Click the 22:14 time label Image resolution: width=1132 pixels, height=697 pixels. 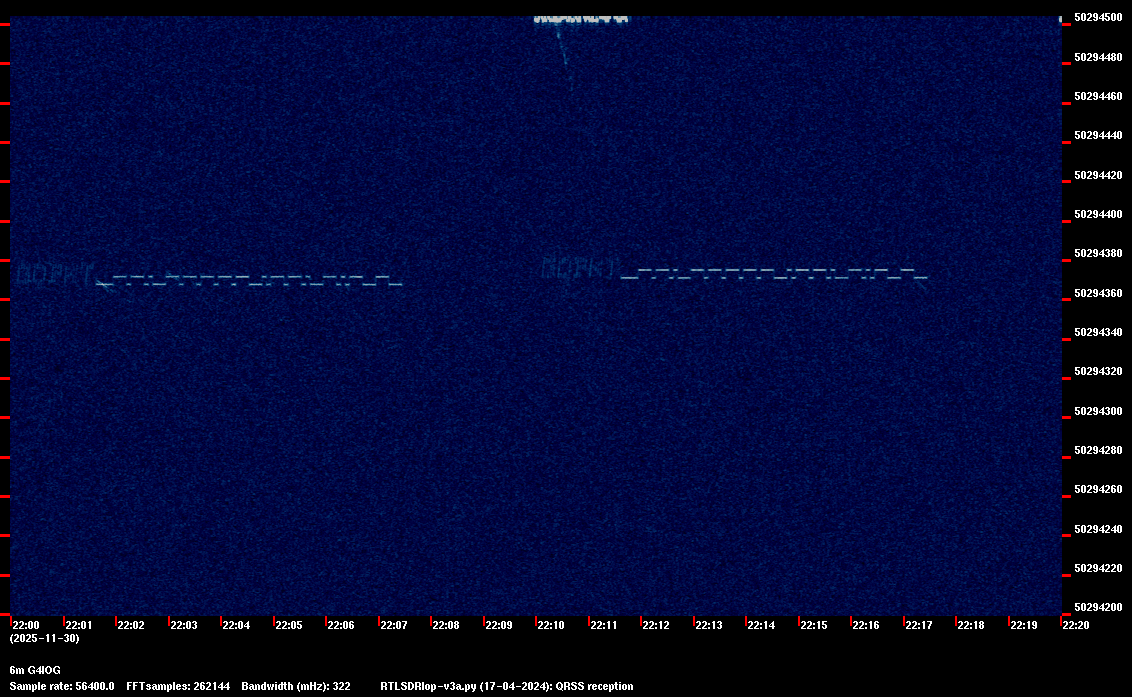pos(761,625)
